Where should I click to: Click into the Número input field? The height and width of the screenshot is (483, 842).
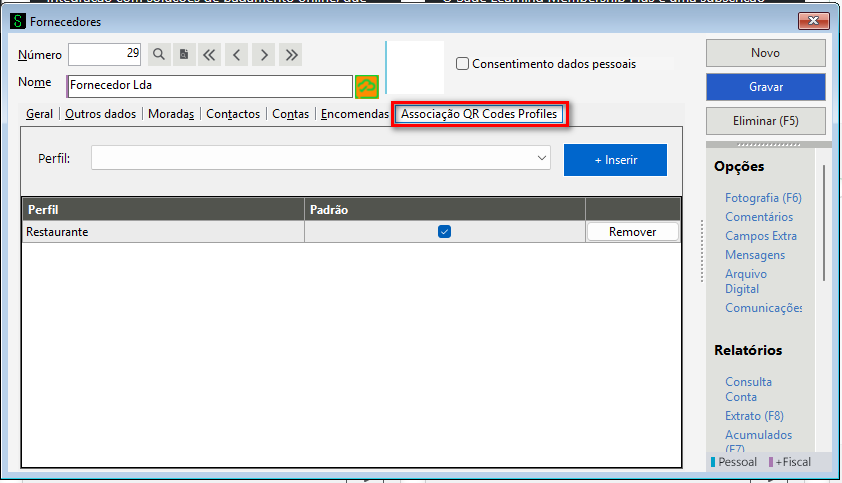coord(105,55)
